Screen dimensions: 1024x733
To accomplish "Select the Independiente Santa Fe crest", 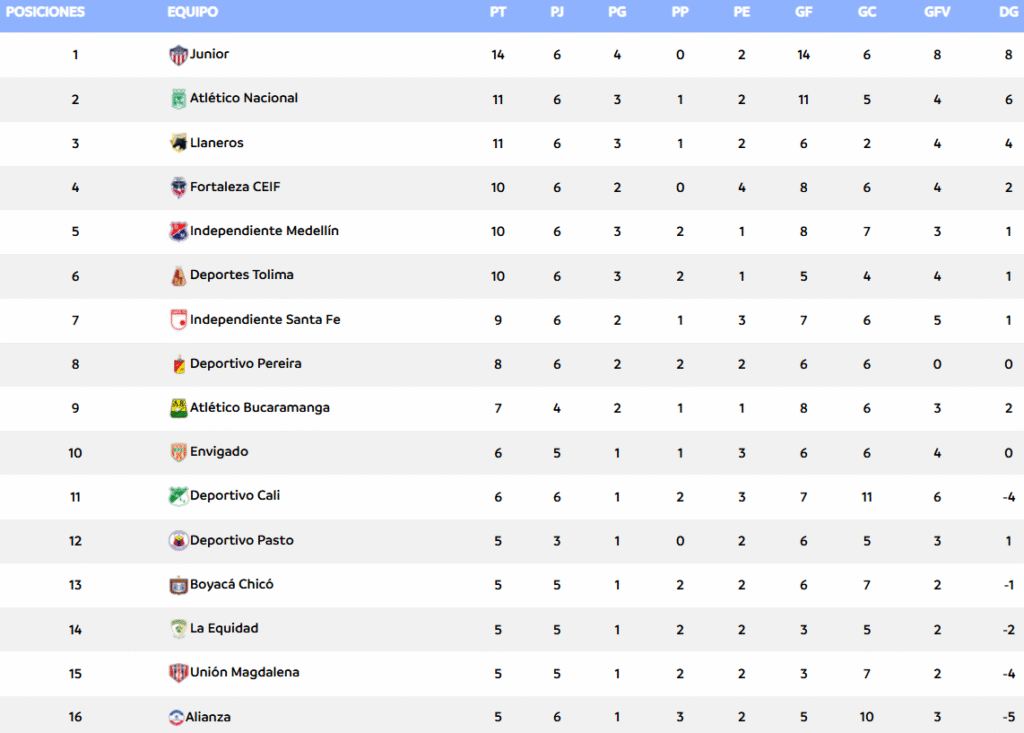I will [x=178, y=319].
